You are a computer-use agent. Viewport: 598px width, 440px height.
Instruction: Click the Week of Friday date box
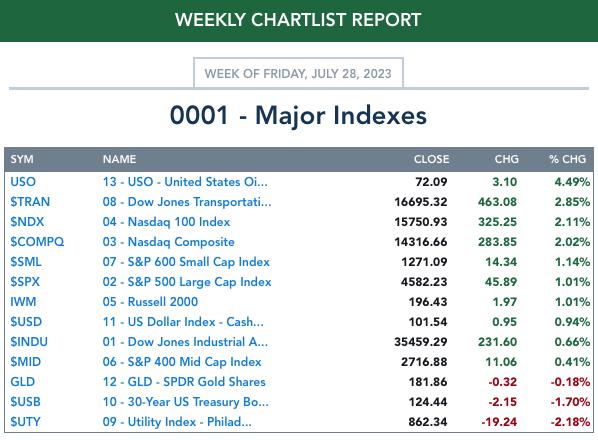click(298, 73)
